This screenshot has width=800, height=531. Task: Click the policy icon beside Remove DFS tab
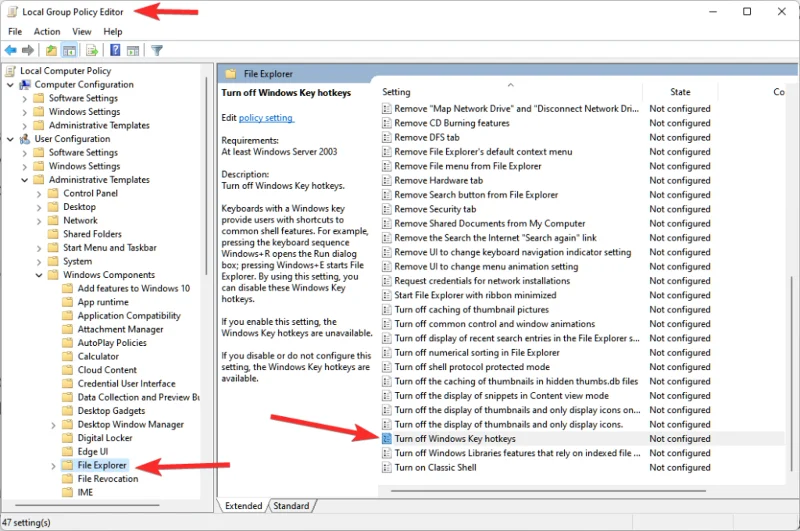pyautogui.click(x=387, y=137)
